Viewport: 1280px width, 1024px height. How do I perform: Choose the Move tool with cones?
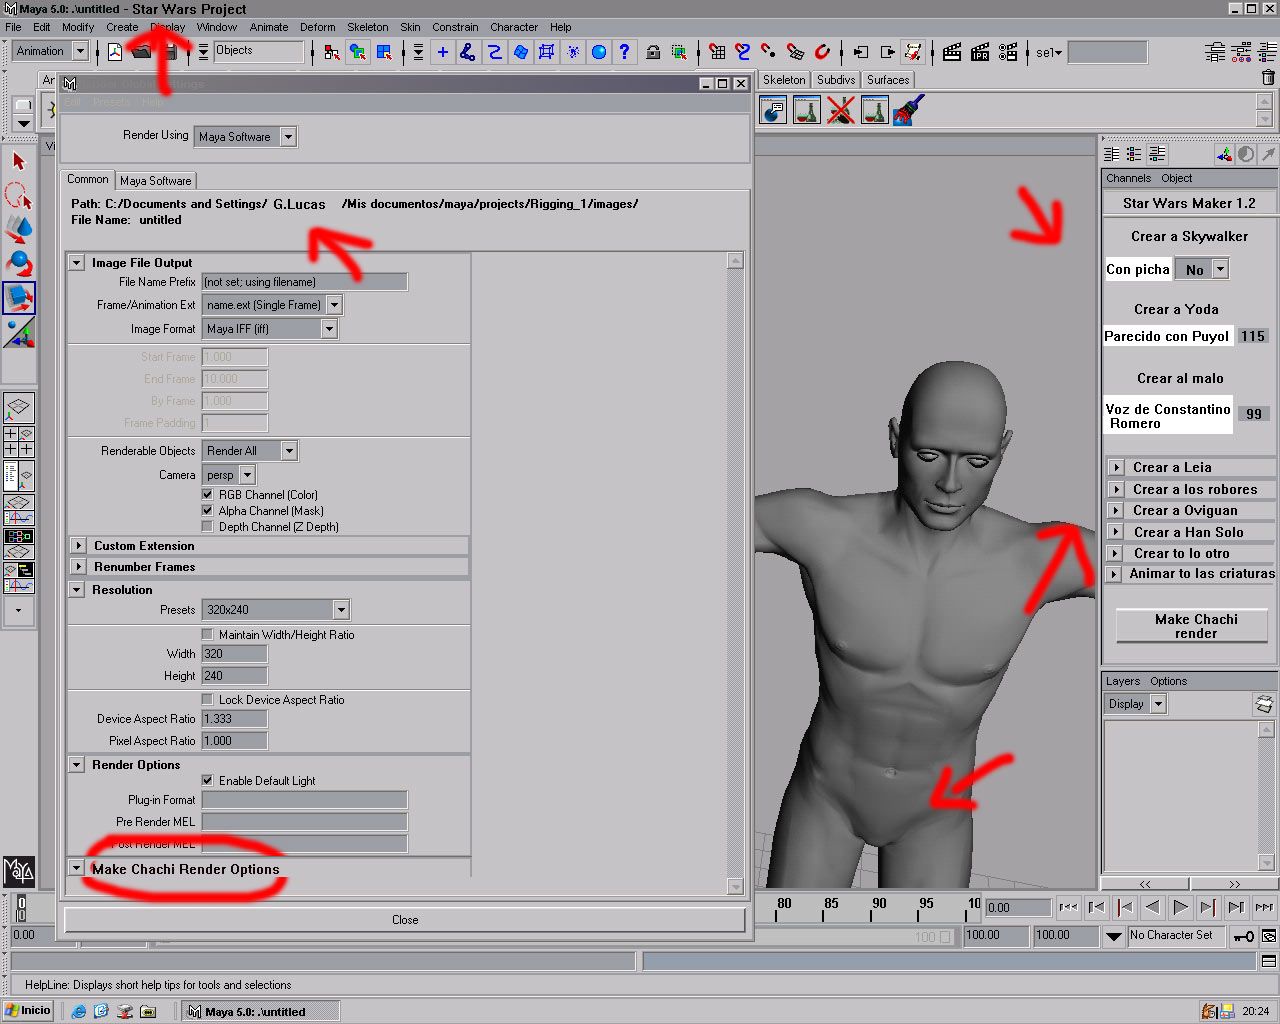coord(18,229)
